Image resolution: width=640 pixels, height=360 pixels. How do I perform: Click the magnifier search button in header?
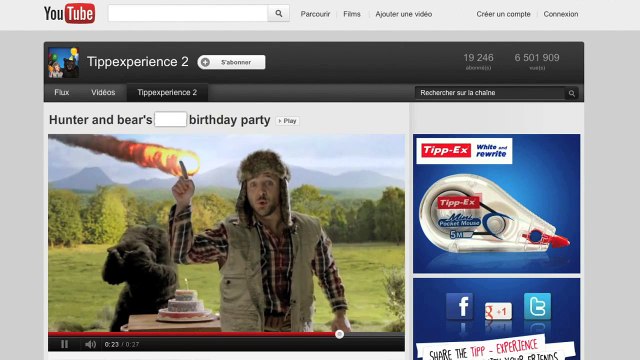click(x=278, y=13)
